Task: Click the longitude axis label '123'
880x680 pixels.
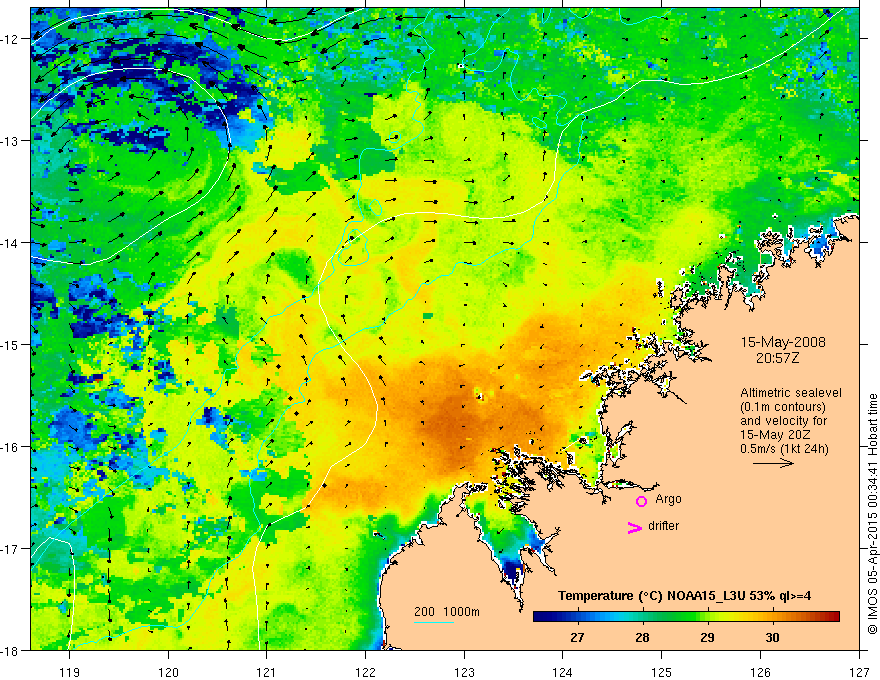Action: [464, 672]
